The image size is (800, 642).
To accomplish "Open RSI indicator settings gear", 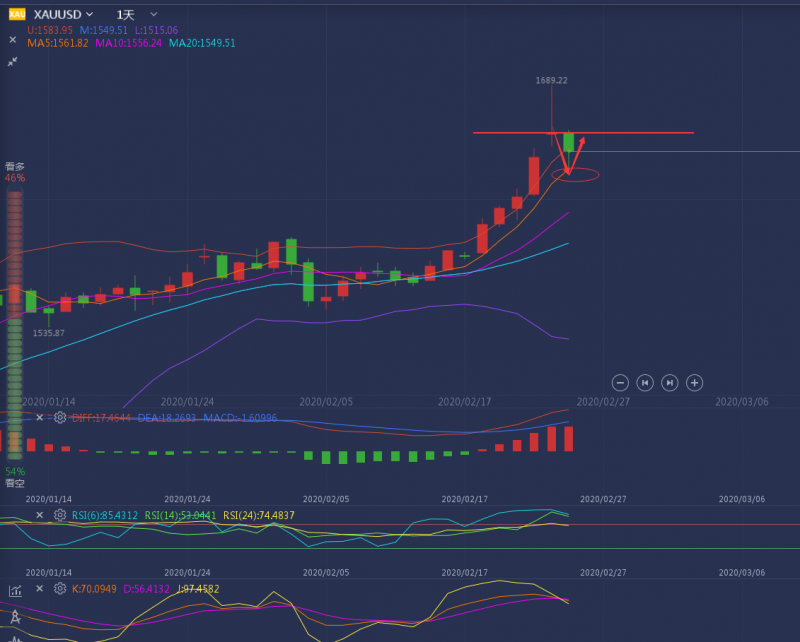I will (x=60, y=515).
